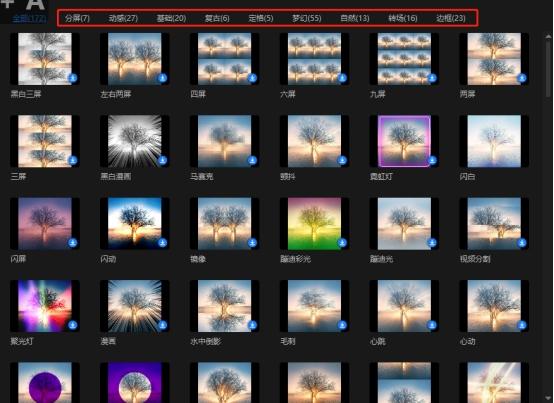
Task: Click download icon on 马赛克 mosaic effect
Action: (x=252, y=160)
